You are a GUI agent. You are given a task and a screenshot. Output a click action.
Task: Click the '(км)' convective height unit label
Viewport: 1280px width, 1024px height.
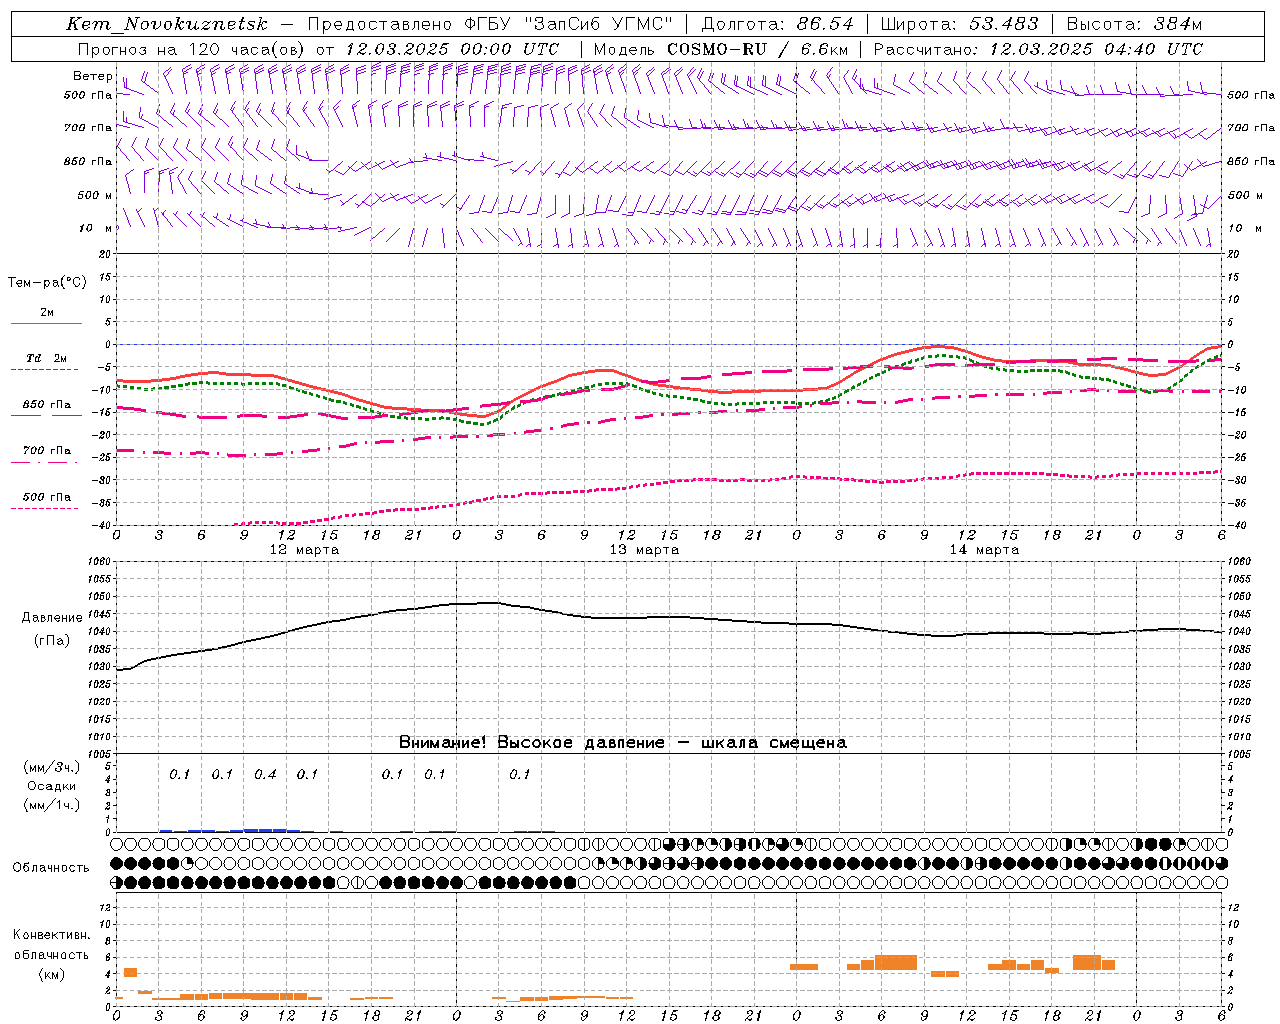52,974
